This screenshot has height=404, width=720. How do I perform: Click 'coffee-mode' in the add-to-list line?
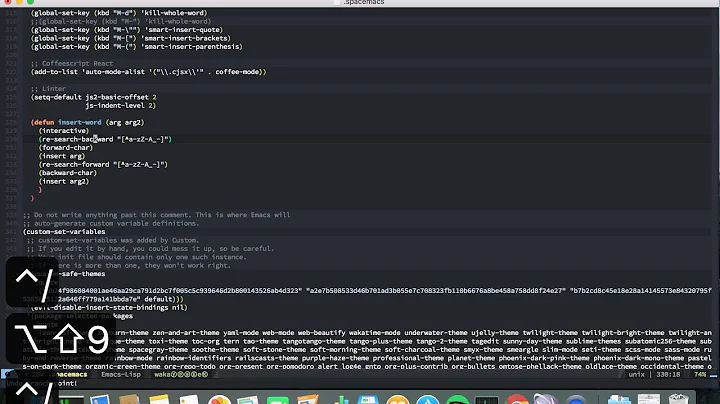pyautogui.click(x=237, y=72)
